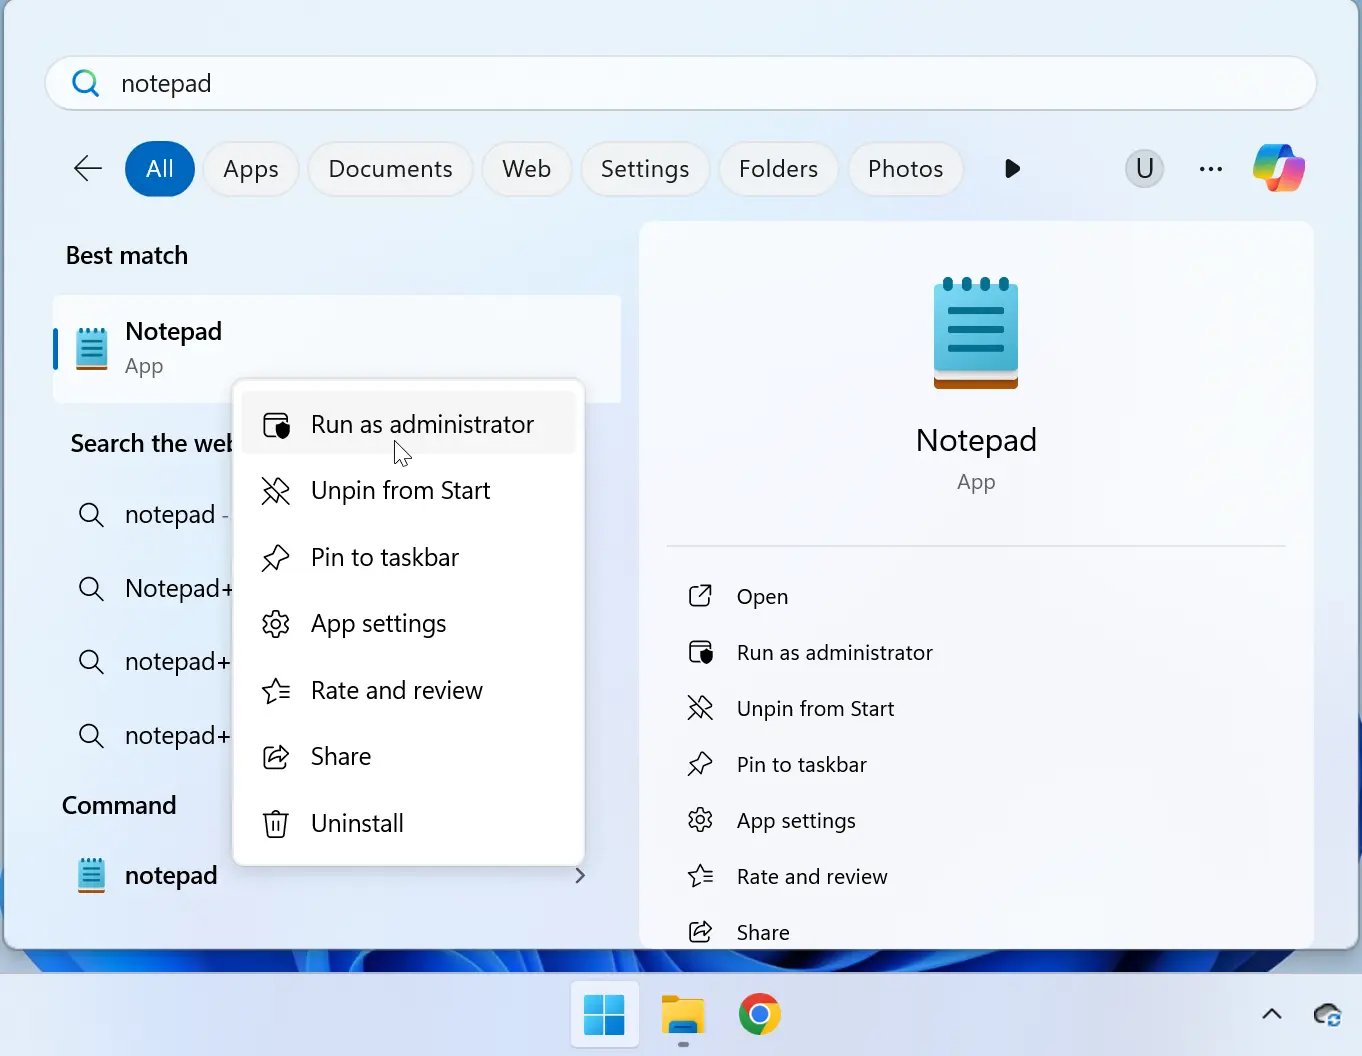This screenshot has width=1362, height=1056.
Task: Choose Pin to taskbar in the context menu
Action: coord(408,557)
